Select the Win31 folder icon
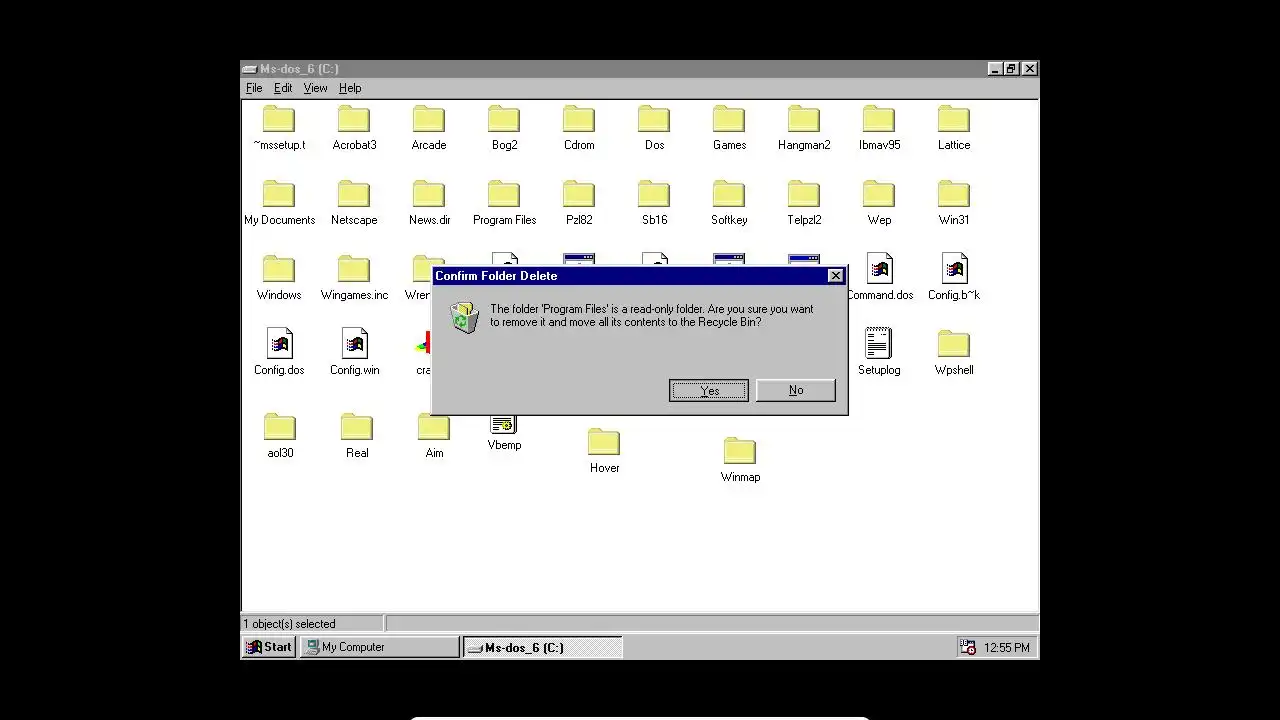The height and width of the screenshot is (720, 1280). point(954,194)
